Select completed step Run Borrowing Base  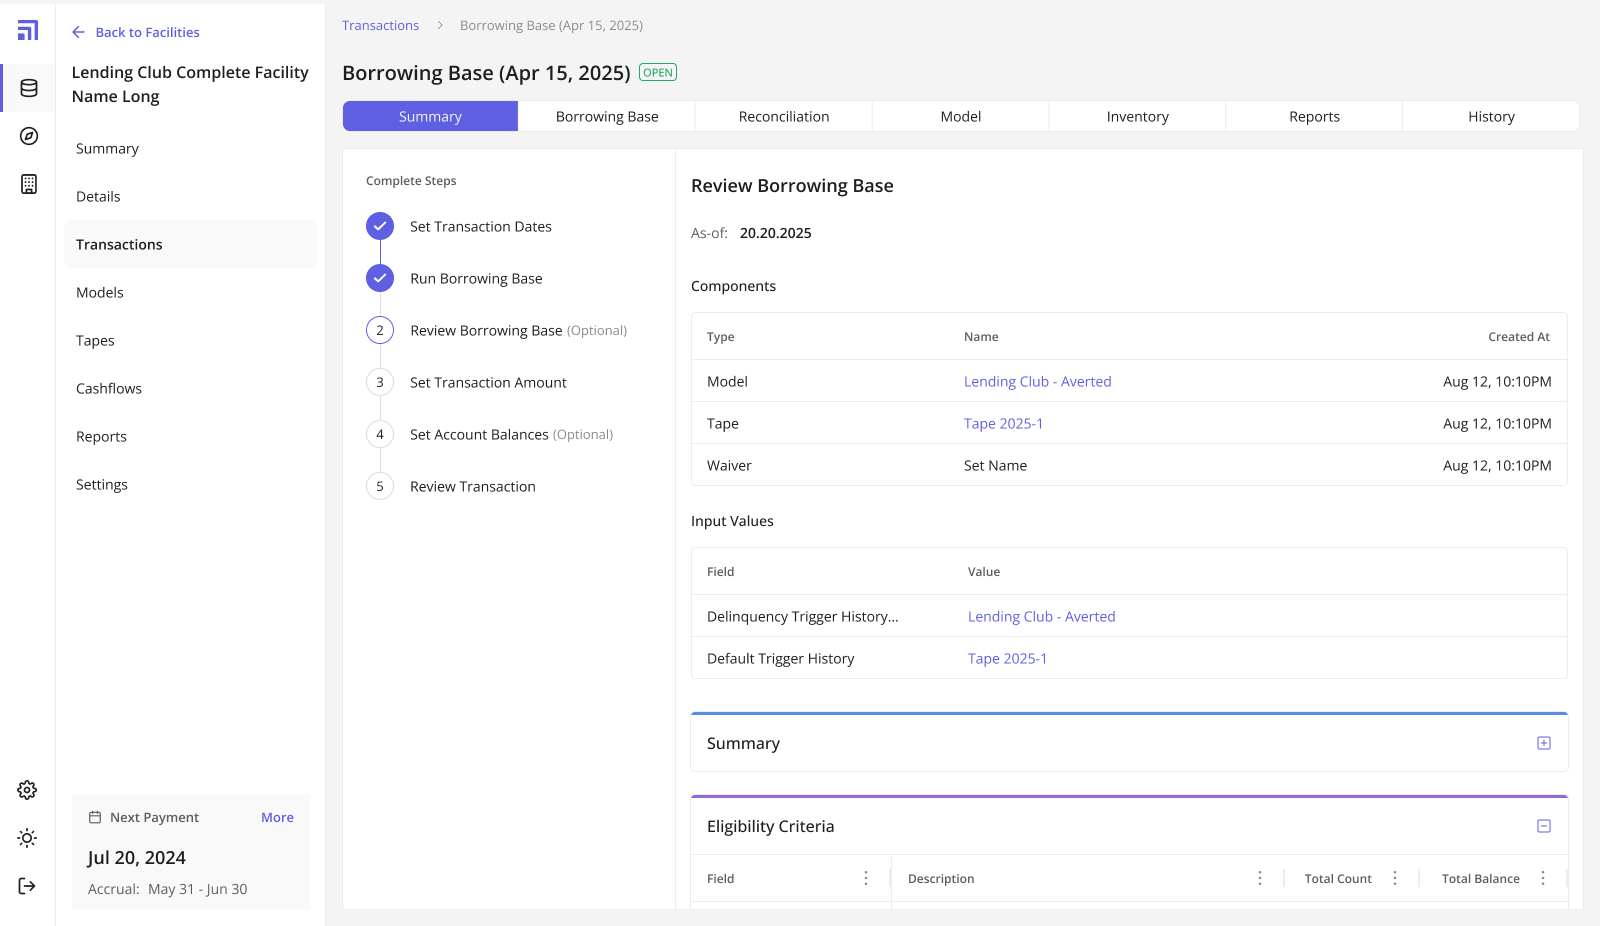tap(476, 279)
